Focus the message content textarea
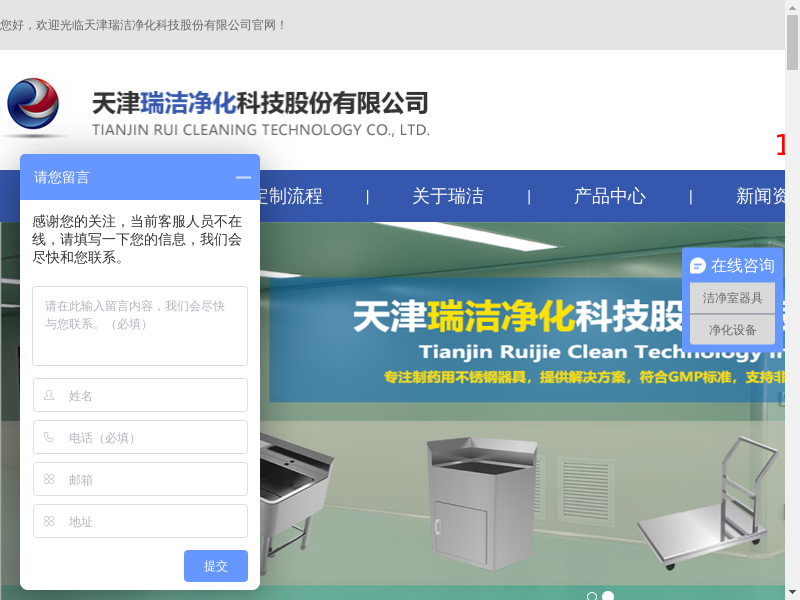800x600 pixels. tap(140, 326)
